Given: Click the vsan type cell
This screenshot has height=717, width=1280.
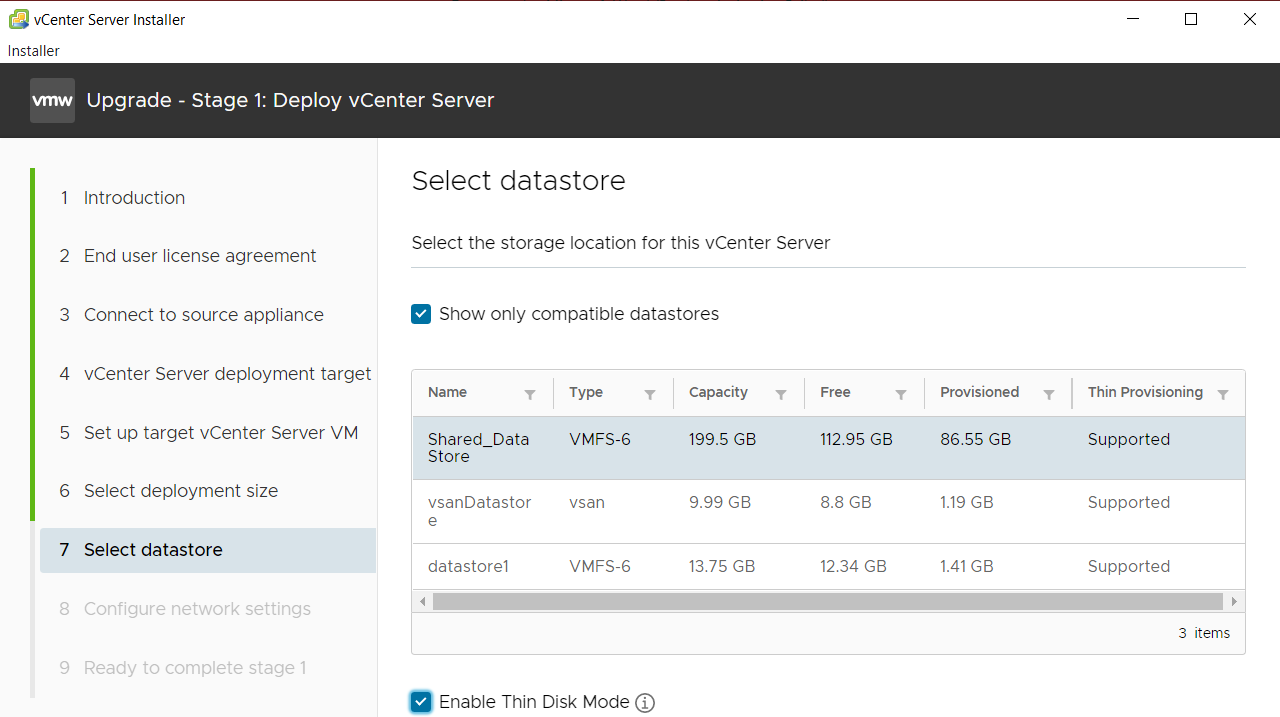Looking at the screenshot, I should [587, 502].
